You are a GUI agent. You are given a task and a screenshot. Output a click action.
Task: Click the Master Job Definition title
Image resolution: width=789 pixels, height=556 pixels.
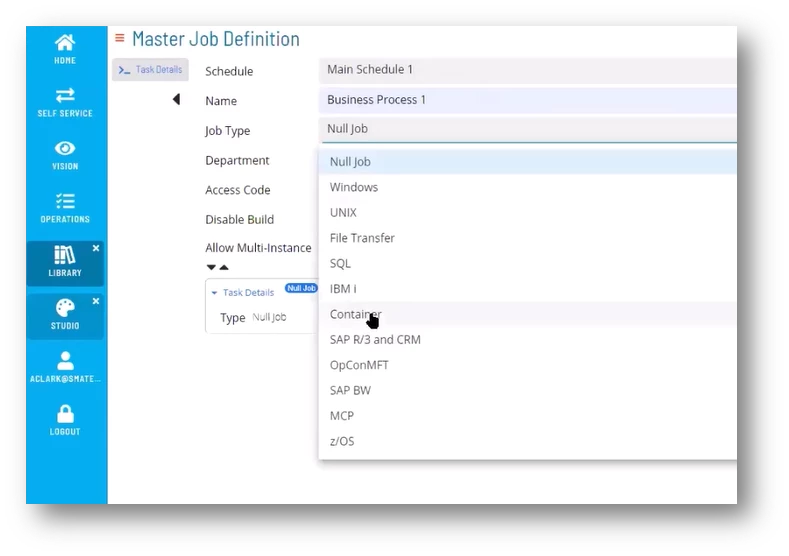pos(216,39)
